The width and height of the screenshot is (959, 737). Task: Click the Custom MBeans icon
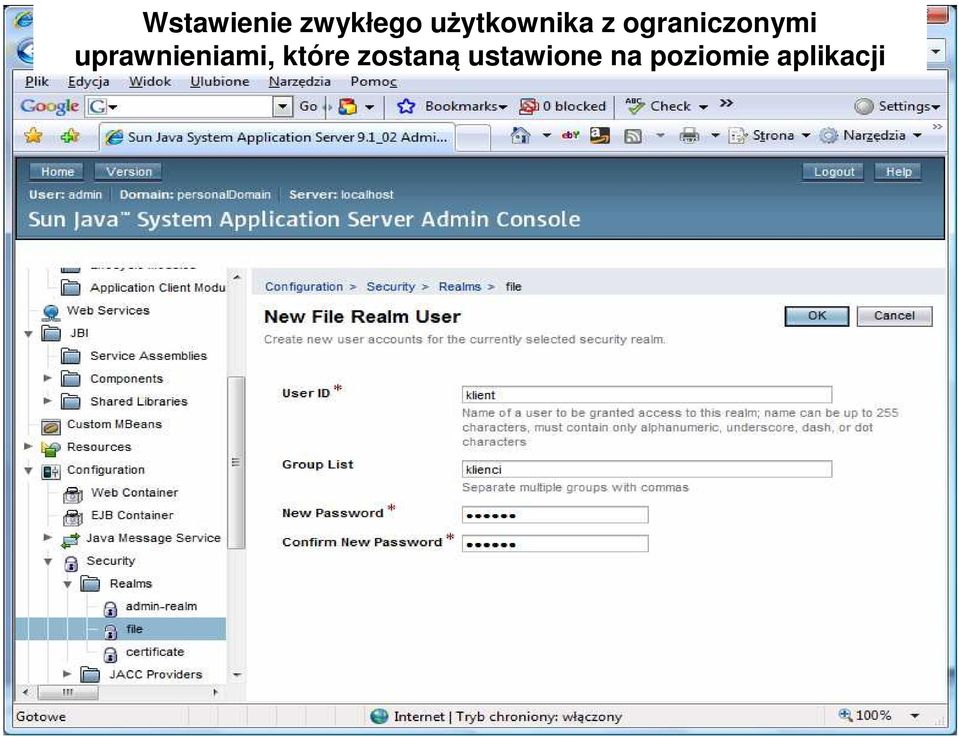(51, 426)
